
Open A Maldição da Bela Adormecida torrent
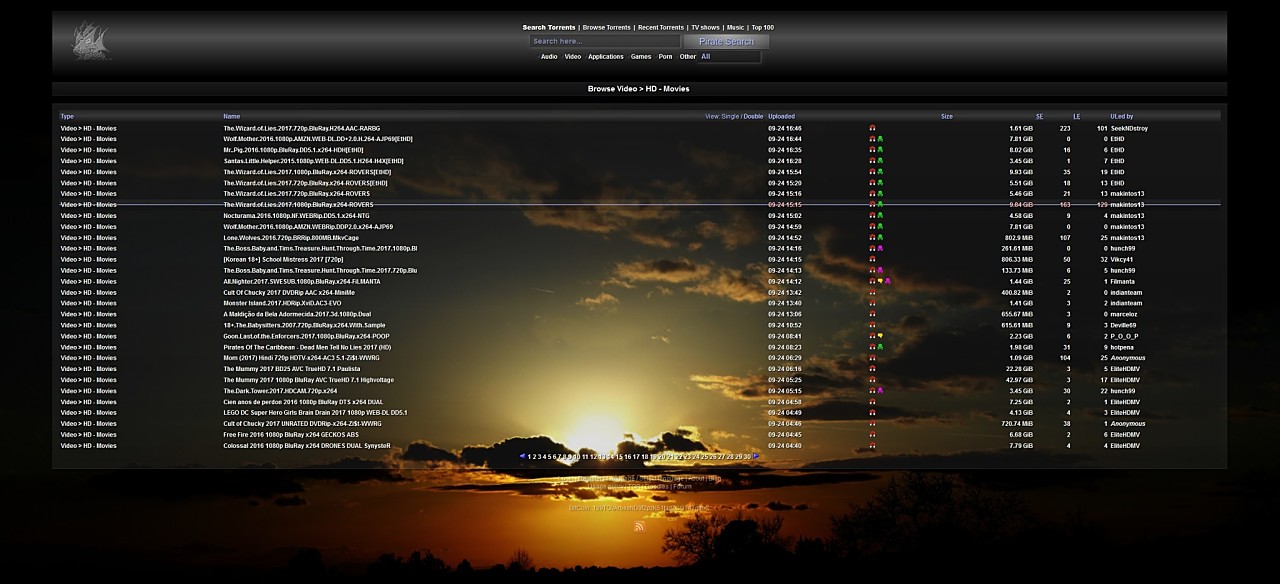(x=297, y=314)
